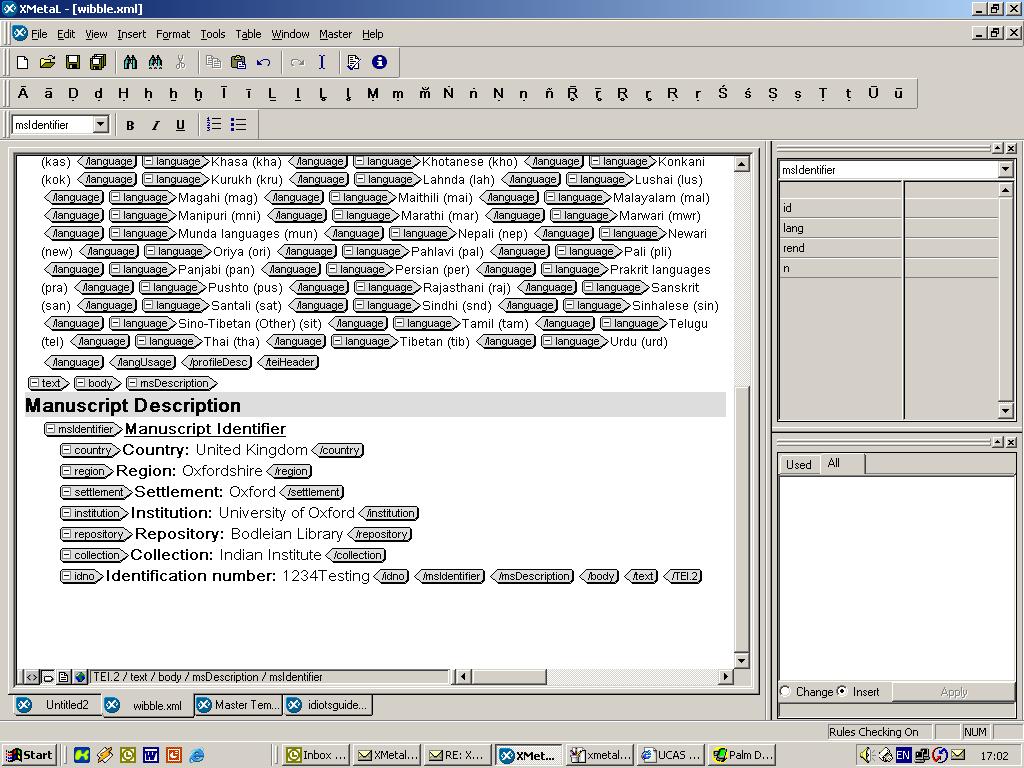Toggle underline formatting
Viewport: 1024px width, 768px height.
click(x=180, y=125)
